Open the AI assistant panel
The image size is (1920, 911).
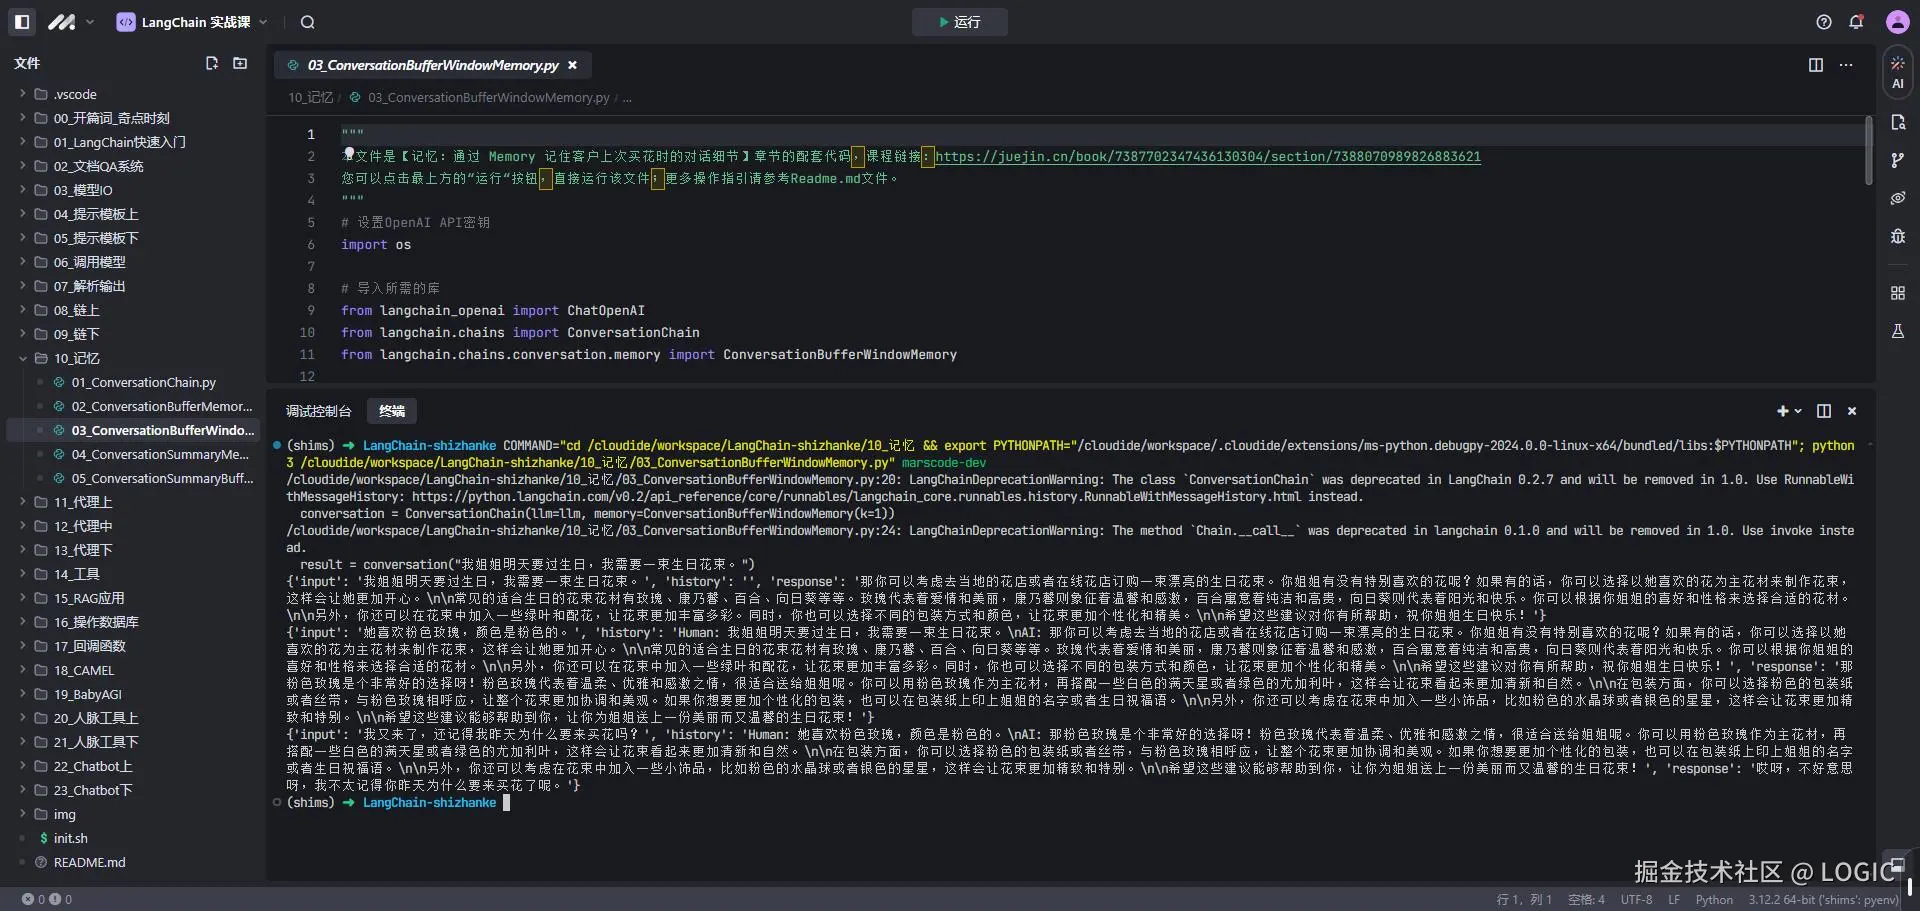1898,72
